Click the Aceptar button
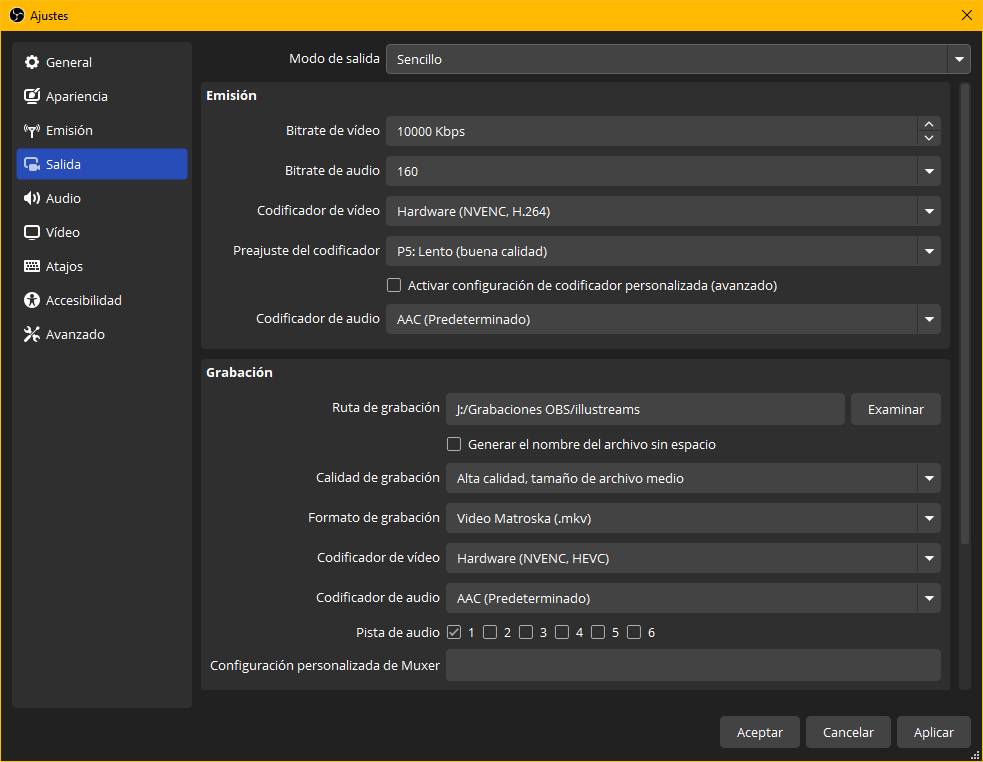The width and height of the screenshot is (983, 762). click(x=760, y=732)
